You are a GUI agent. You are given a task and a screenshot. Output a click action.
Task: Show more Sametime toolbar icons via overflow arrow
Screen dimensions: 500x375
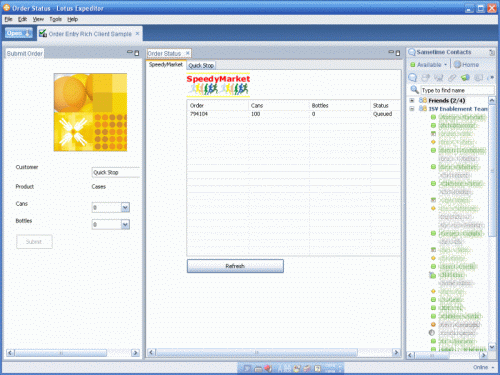pyautogui.click(x=491, y=78)
